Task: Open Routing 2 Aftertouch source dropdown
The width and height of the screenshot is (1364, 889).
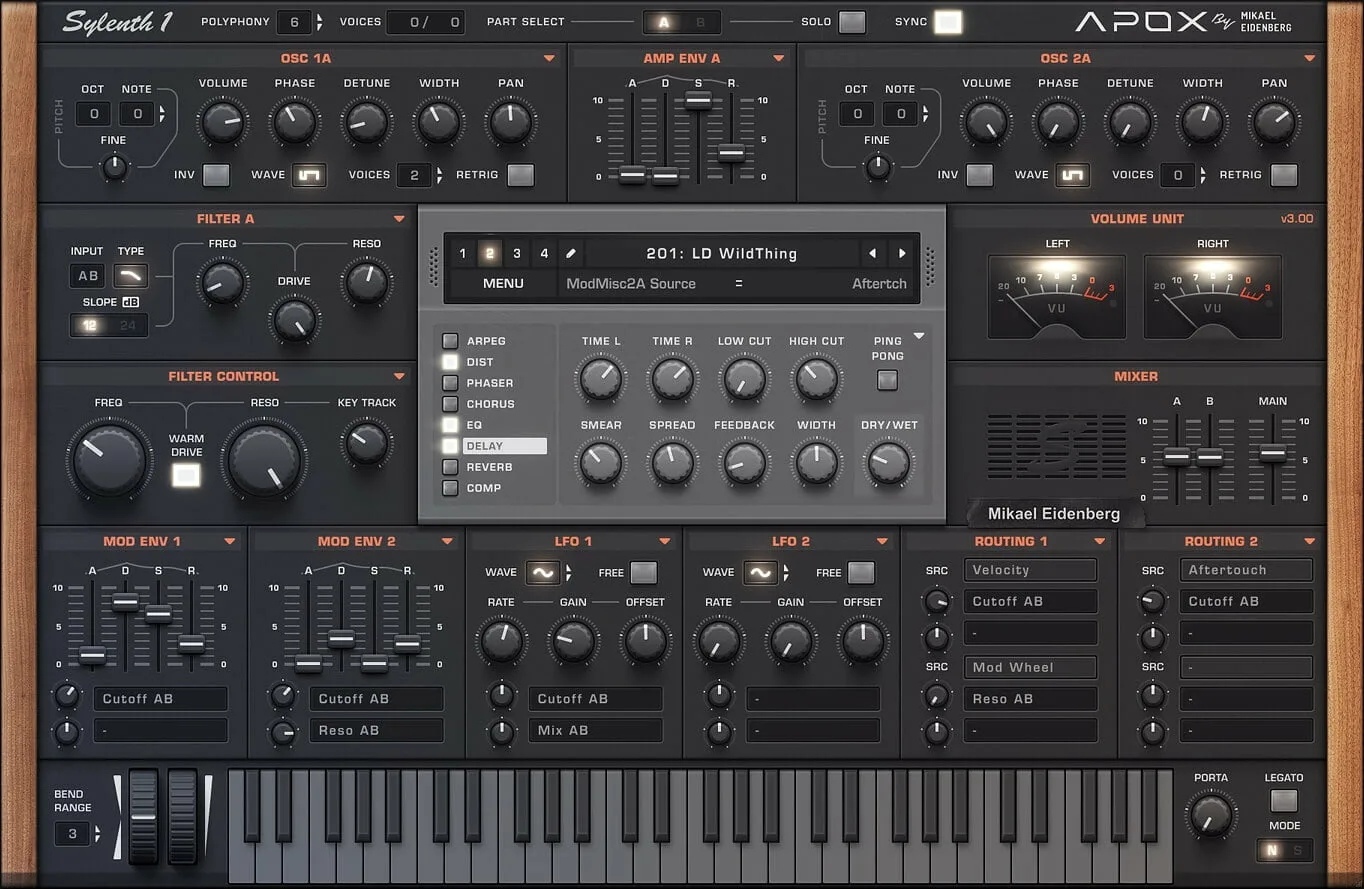Action: point(1247,570)
